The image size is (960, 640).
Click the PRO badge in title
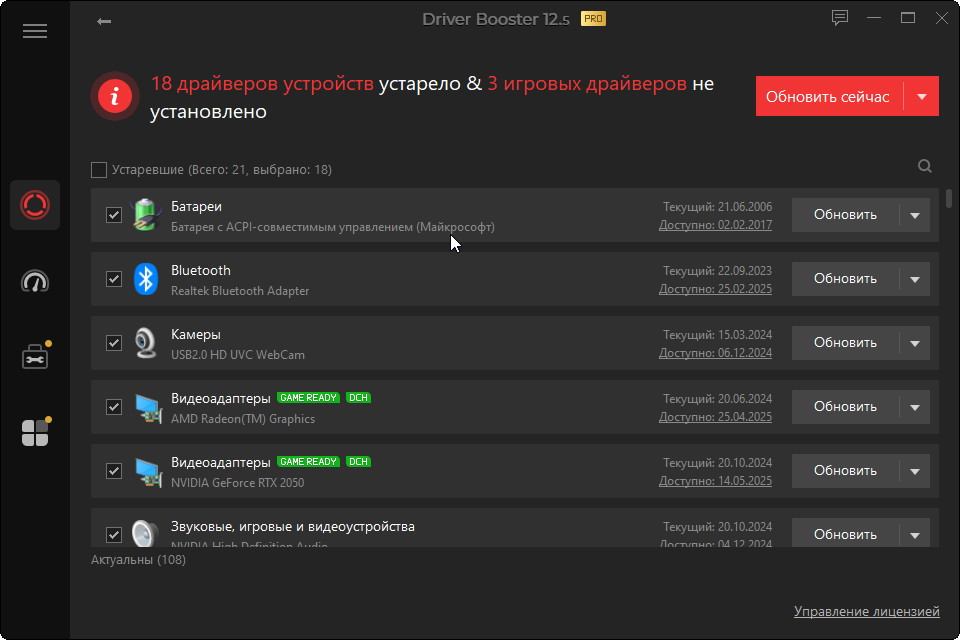(x=593, y=19)
